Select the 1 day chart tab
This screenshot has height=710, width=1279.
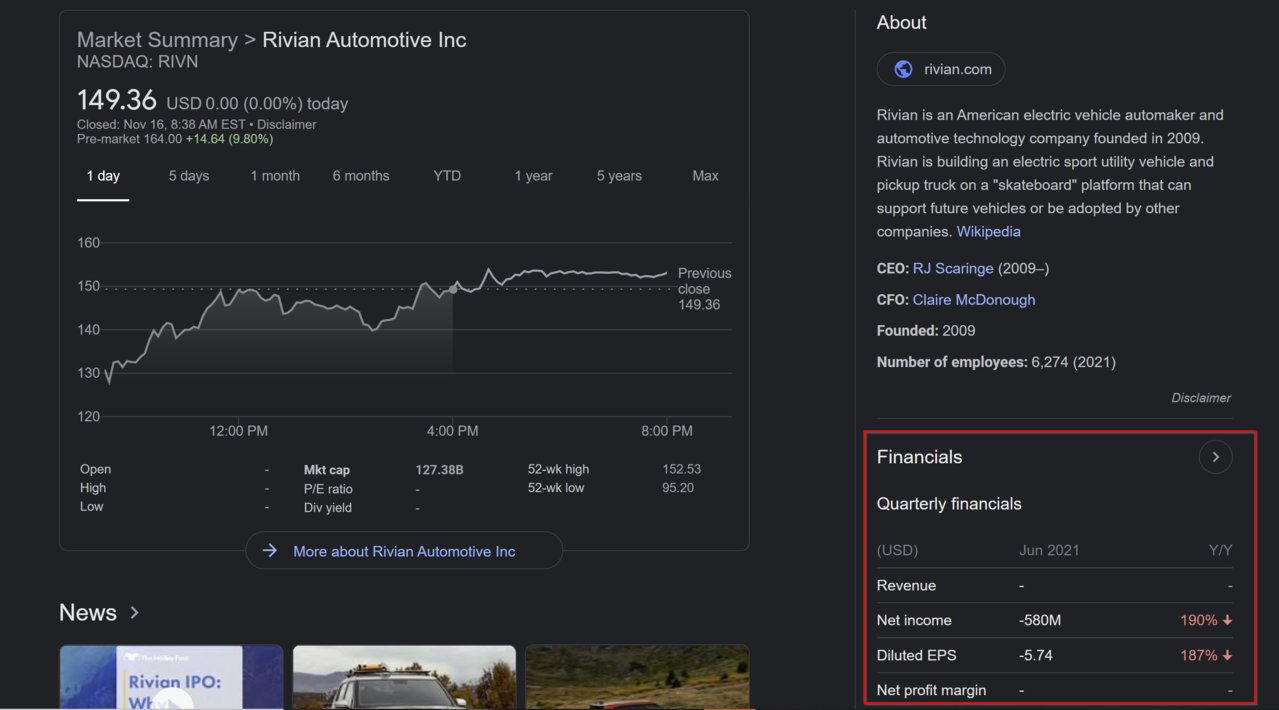(x=103, y=176)
